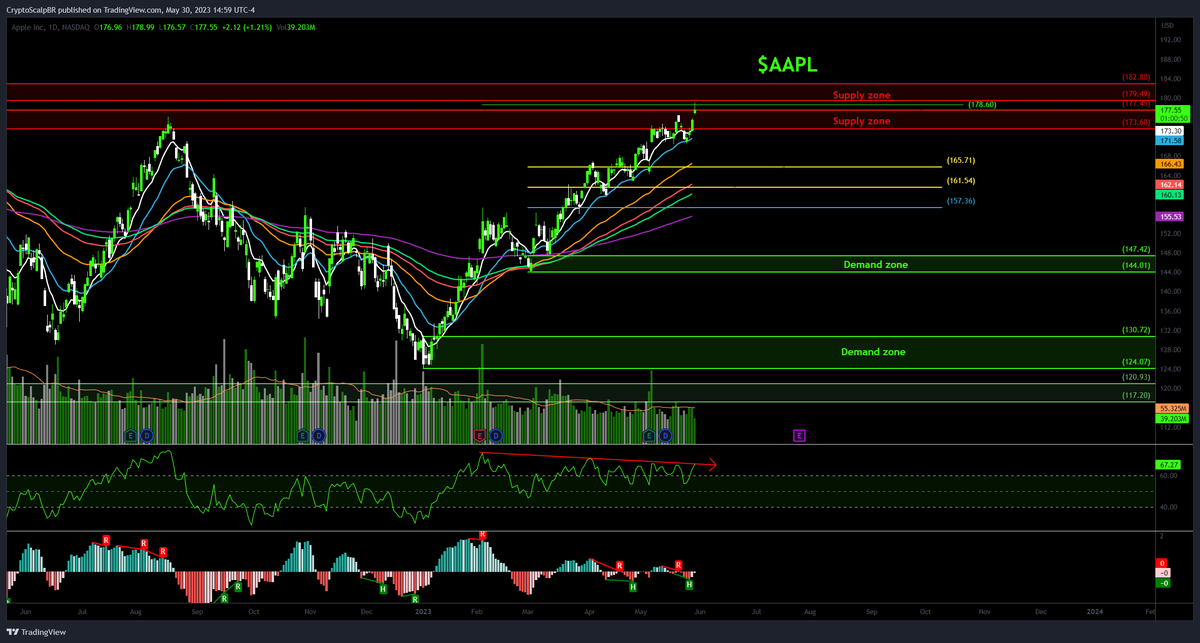Click the $AAPL ticker title text
Image resolution: width=1200 pixels, height=643 pixels.
click(x=788, y=65)
